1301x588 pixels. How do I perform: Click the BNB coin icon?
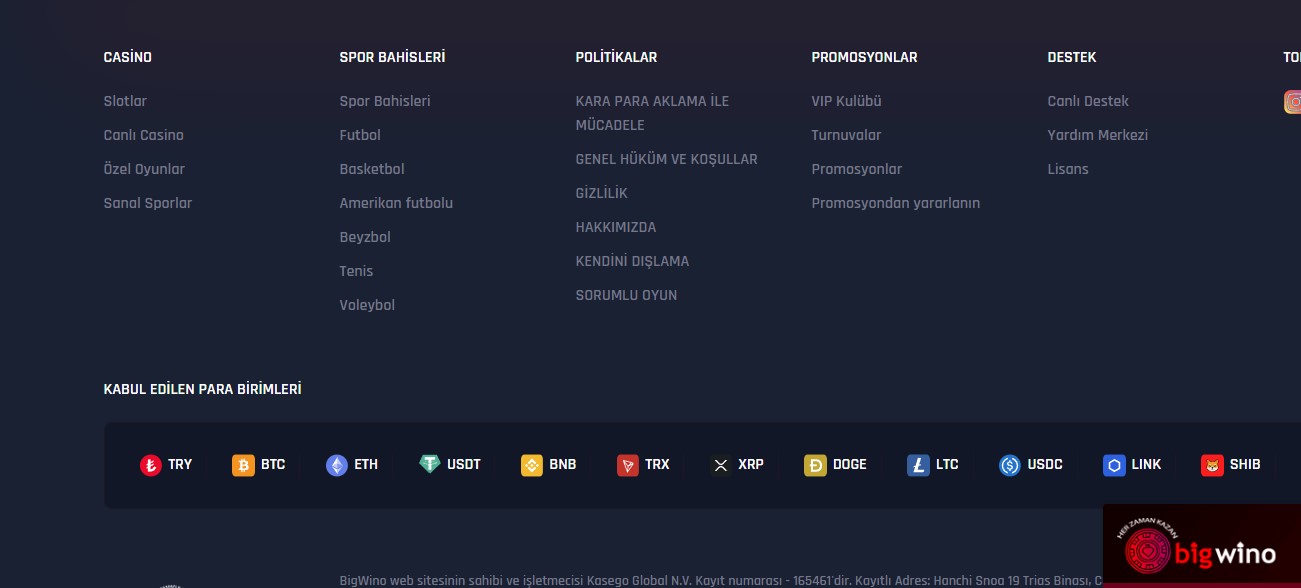[532, 465]
